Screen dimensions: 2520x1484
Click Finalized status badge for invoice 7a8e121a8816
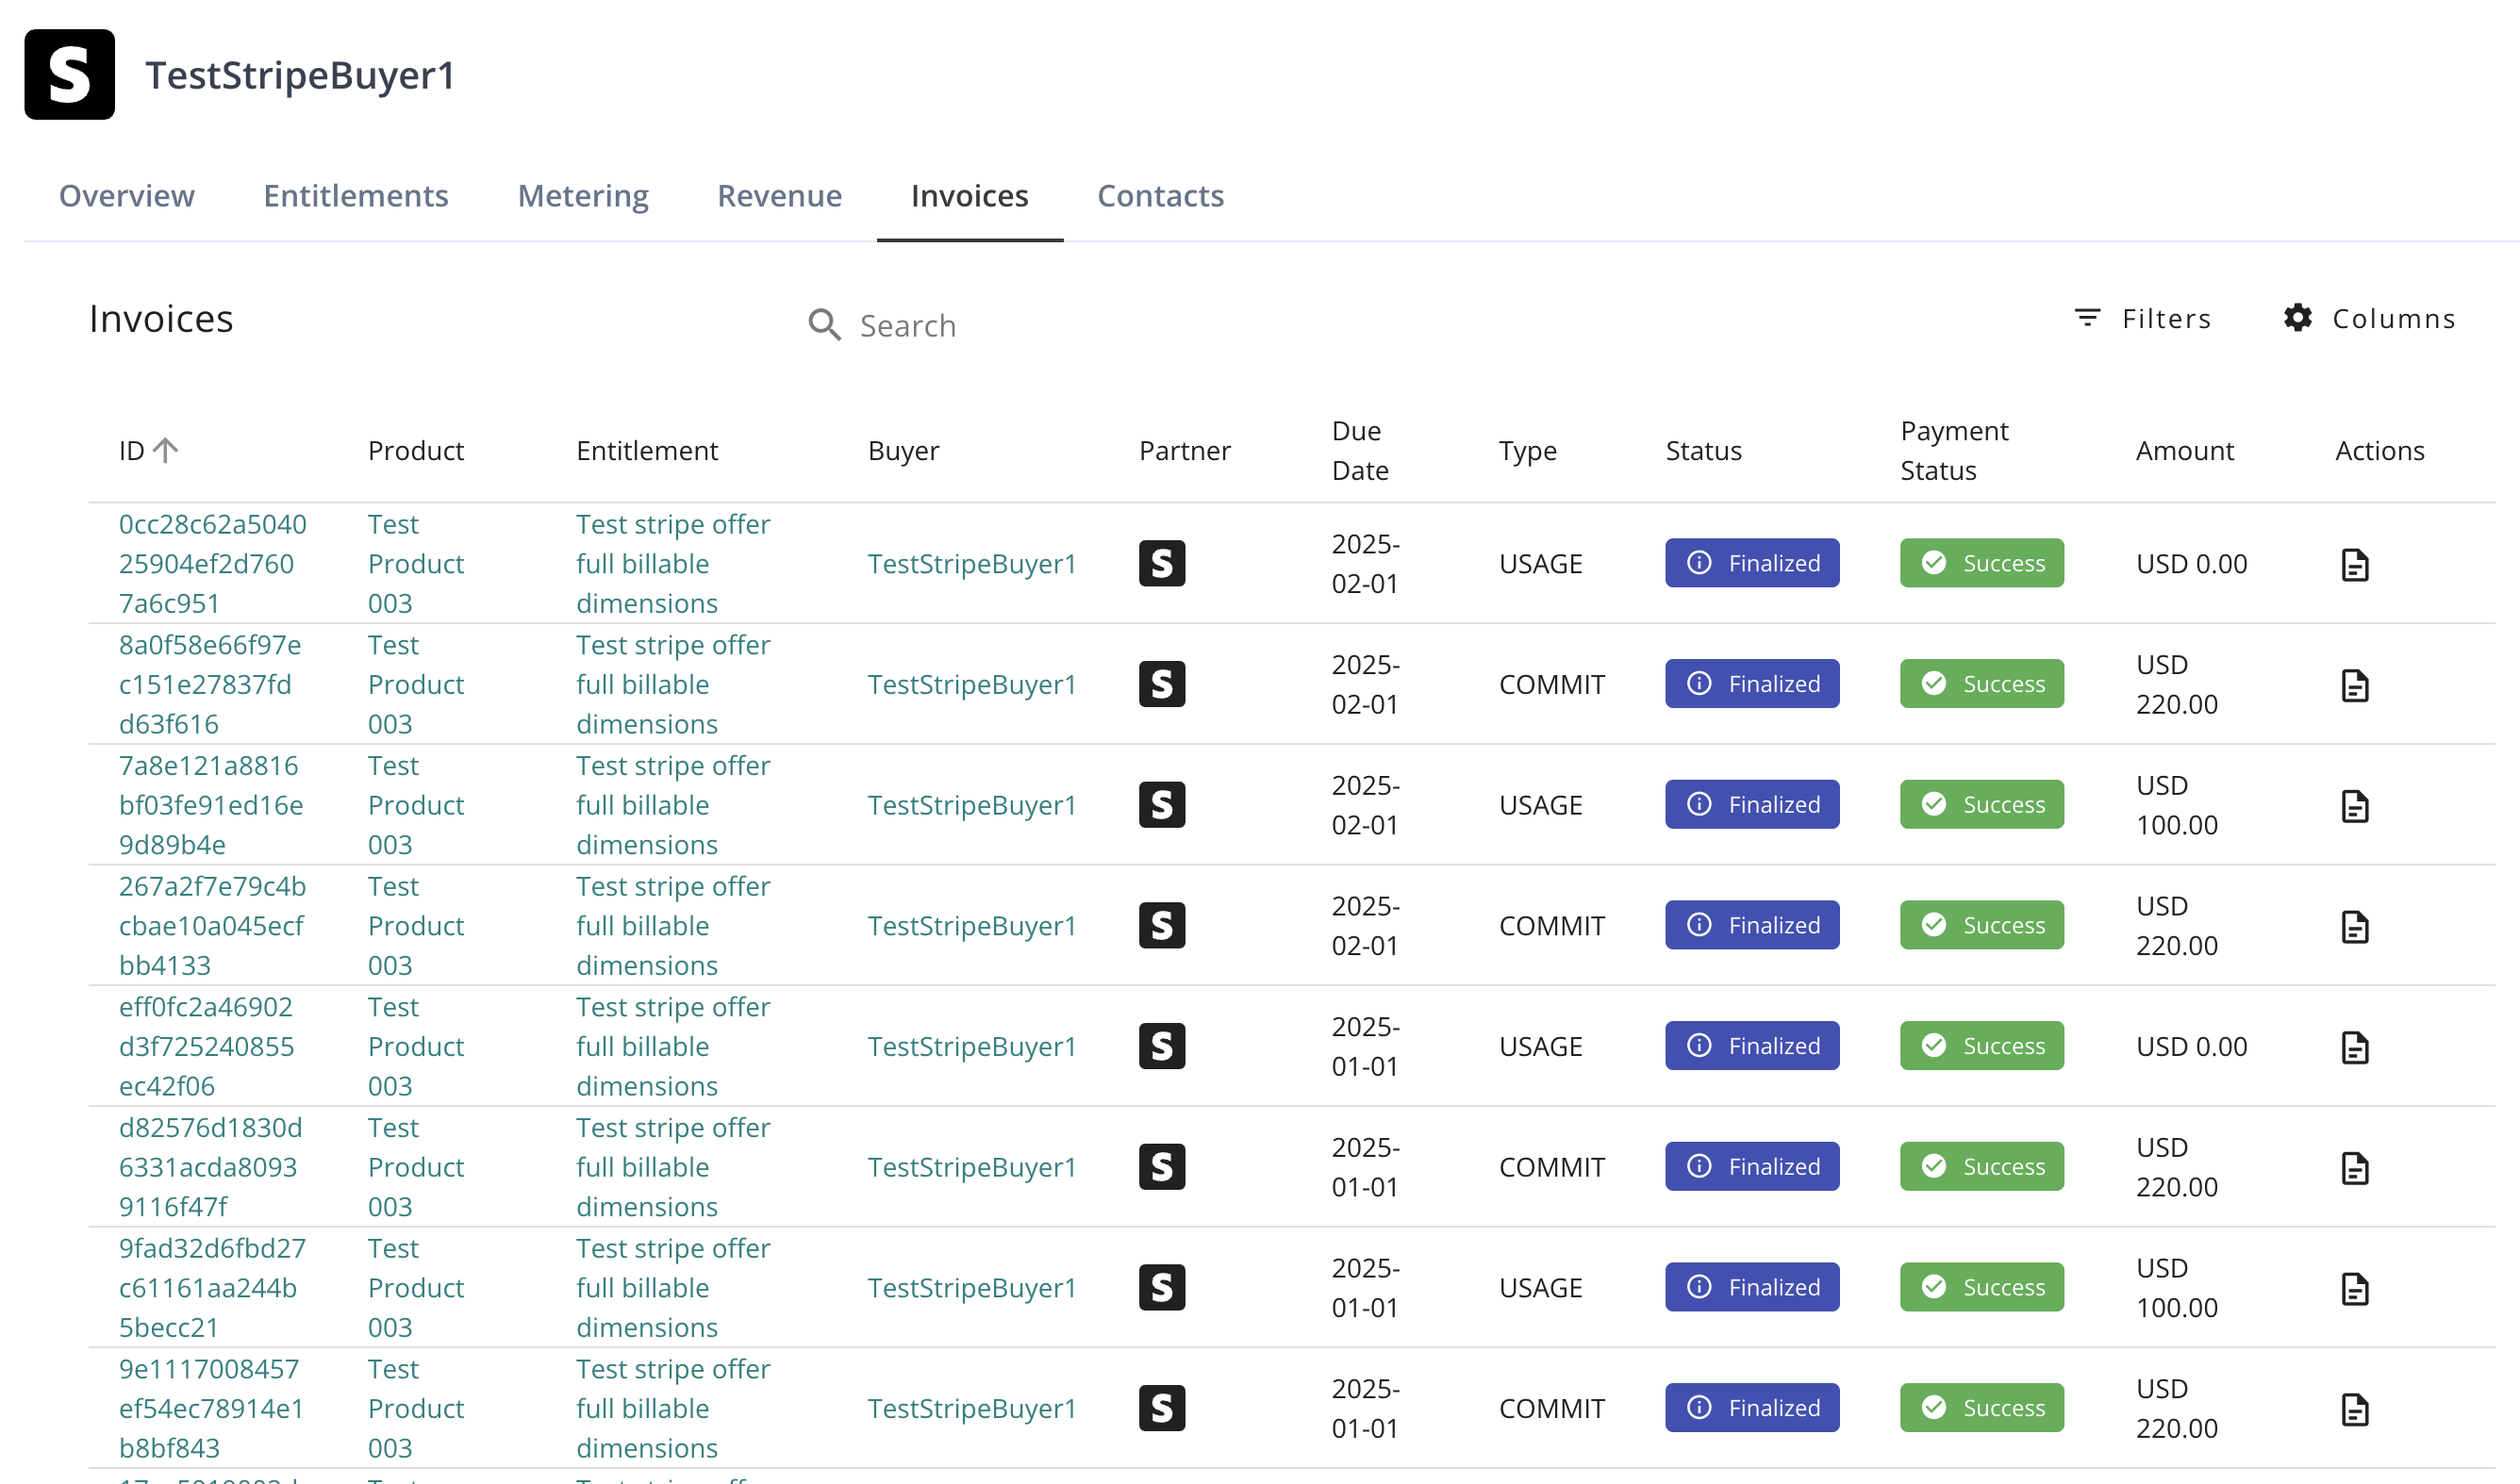tap(1752, 805)
